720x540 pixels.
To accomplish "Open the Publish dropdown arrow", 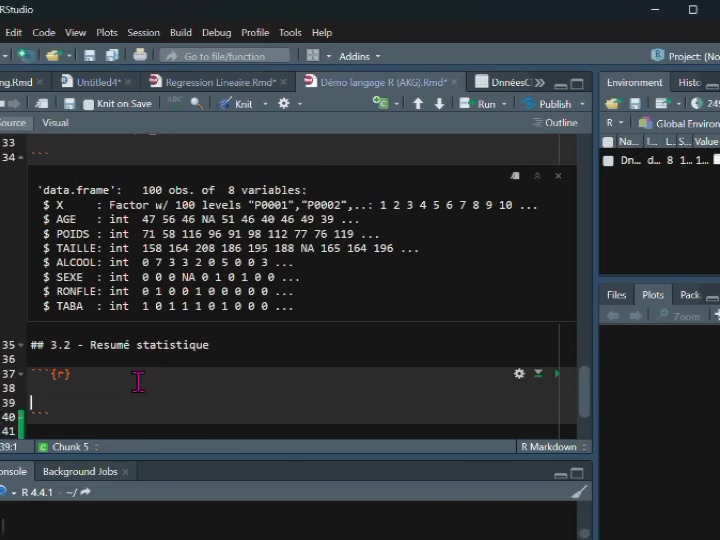I will tap(582, 104).
